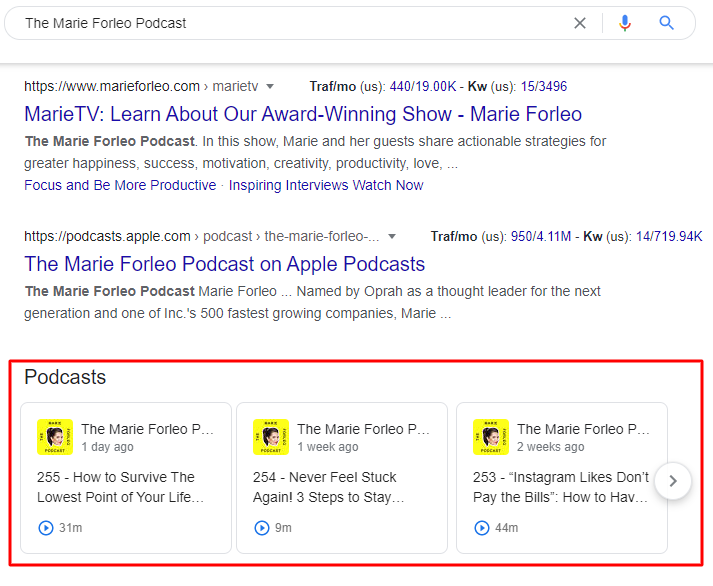Screen dimensions: 713x586
Task: Open episode 253 Instagram Likes Don't Pay the Bills
Action: (561, 487)
